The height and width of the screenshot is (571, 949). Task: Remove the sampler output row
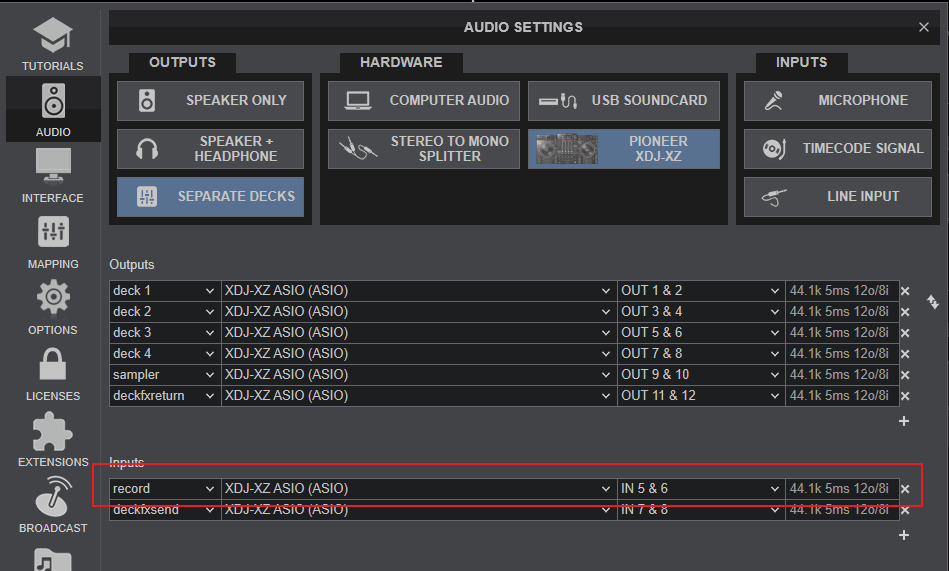coord(905,375)
